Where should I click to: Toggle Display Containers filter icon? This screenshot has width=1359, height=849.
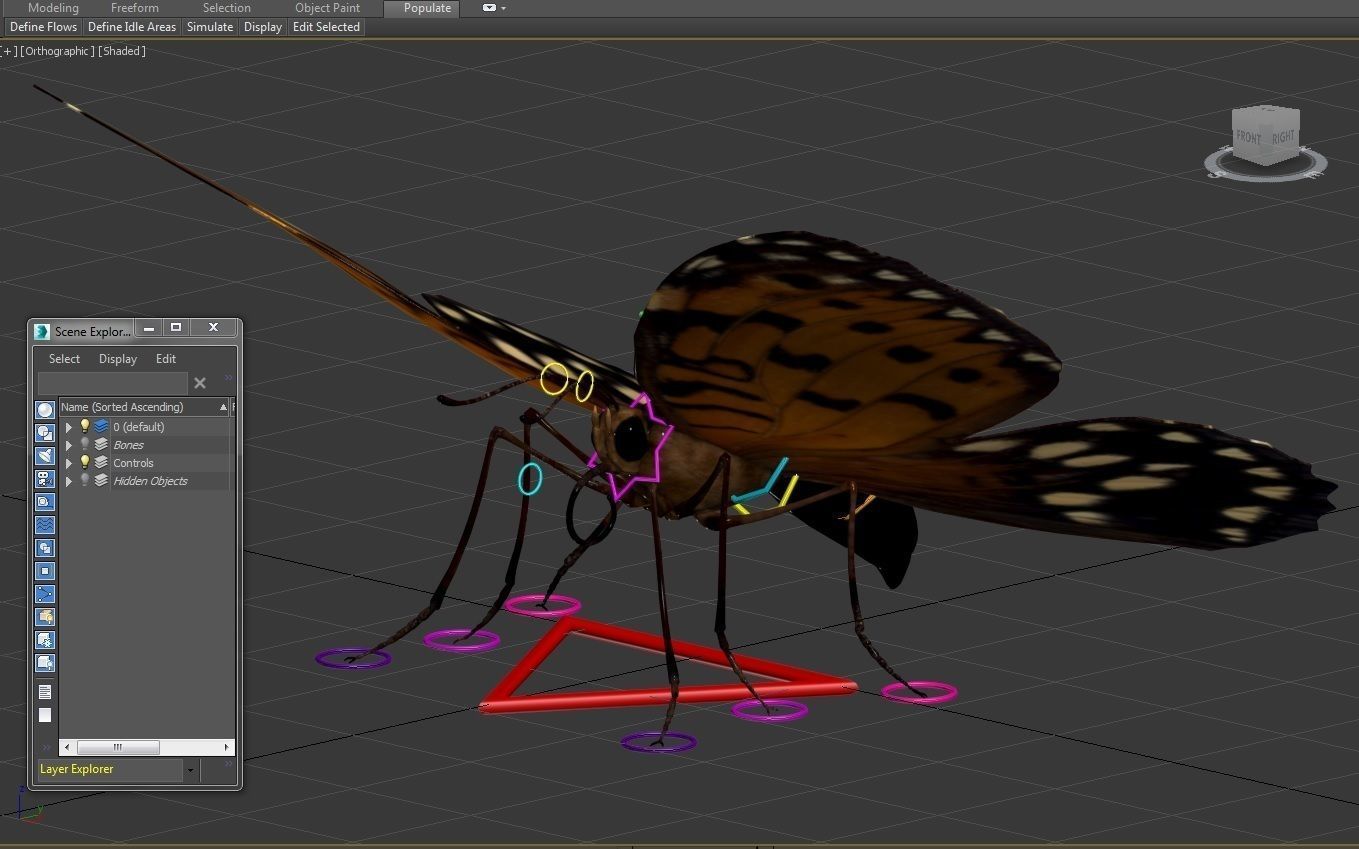(x=45, y=617)
